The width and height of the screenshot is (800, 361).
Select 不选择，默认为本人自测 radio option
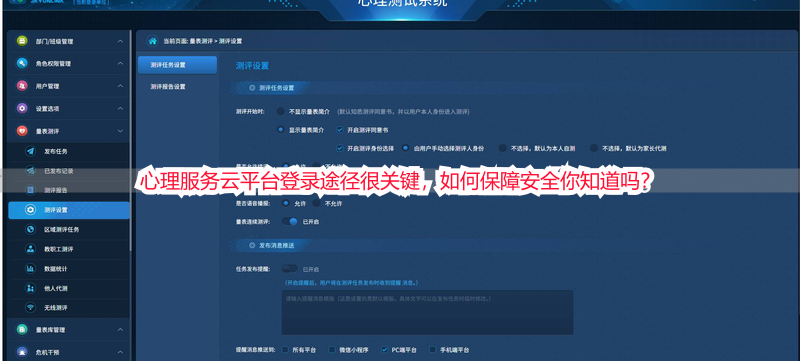coord(503,148)
